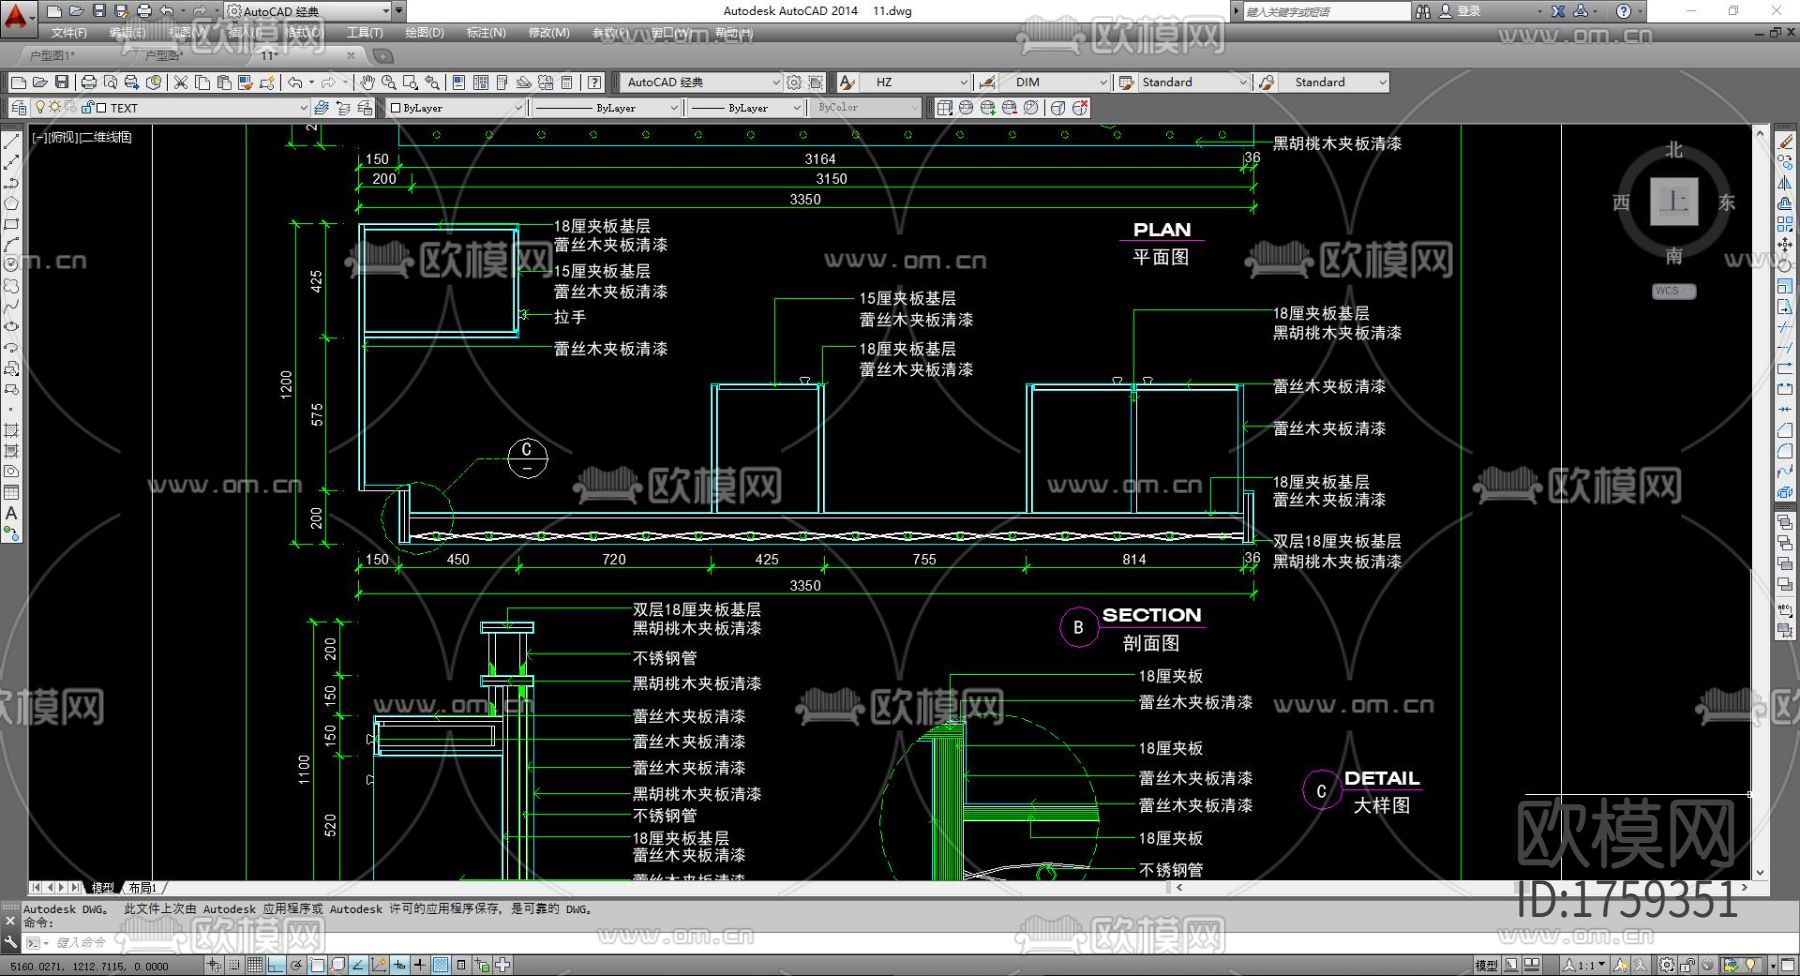The height and width of the screenshot is (976, 1800).
Task: Toggle the TEXT layer lightbulb on/off
Action: (40, 108)
